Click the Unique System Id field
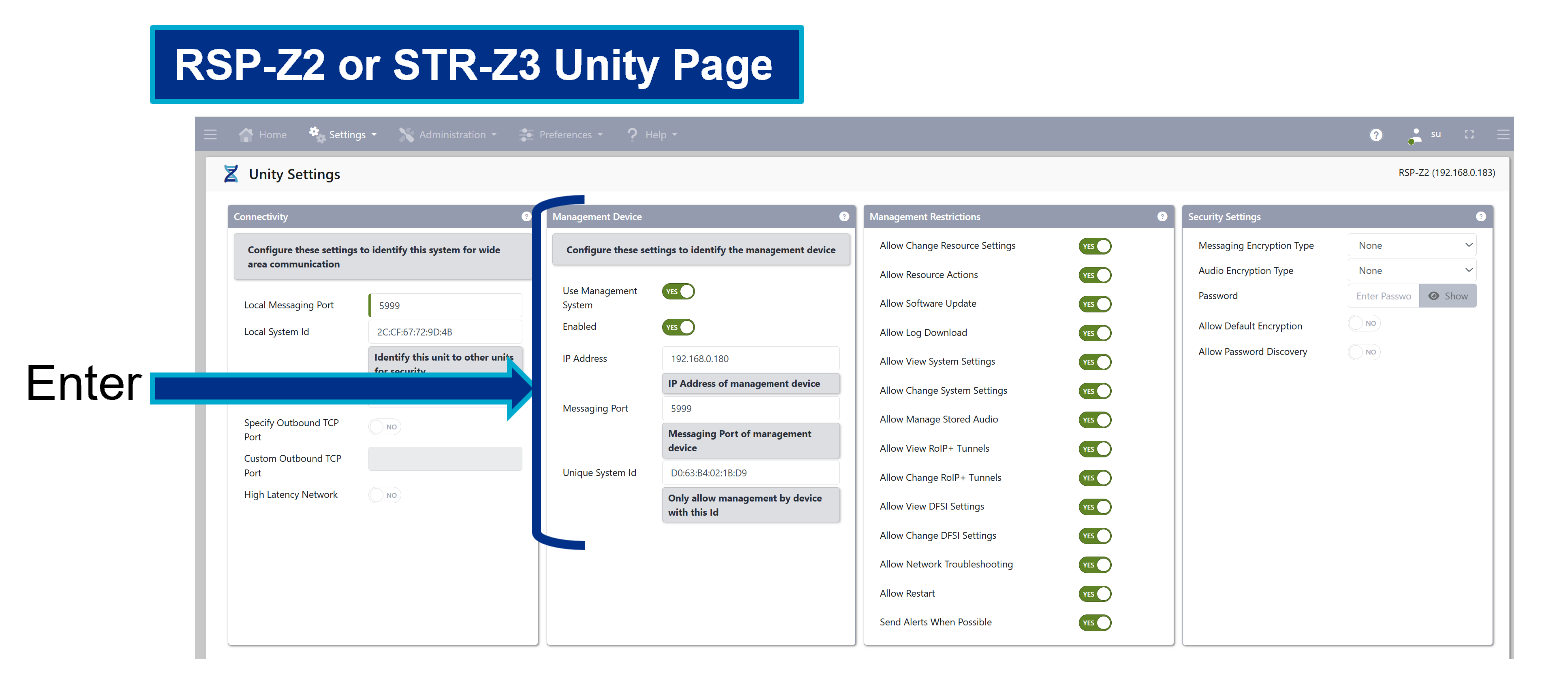 tap(751, 473)
